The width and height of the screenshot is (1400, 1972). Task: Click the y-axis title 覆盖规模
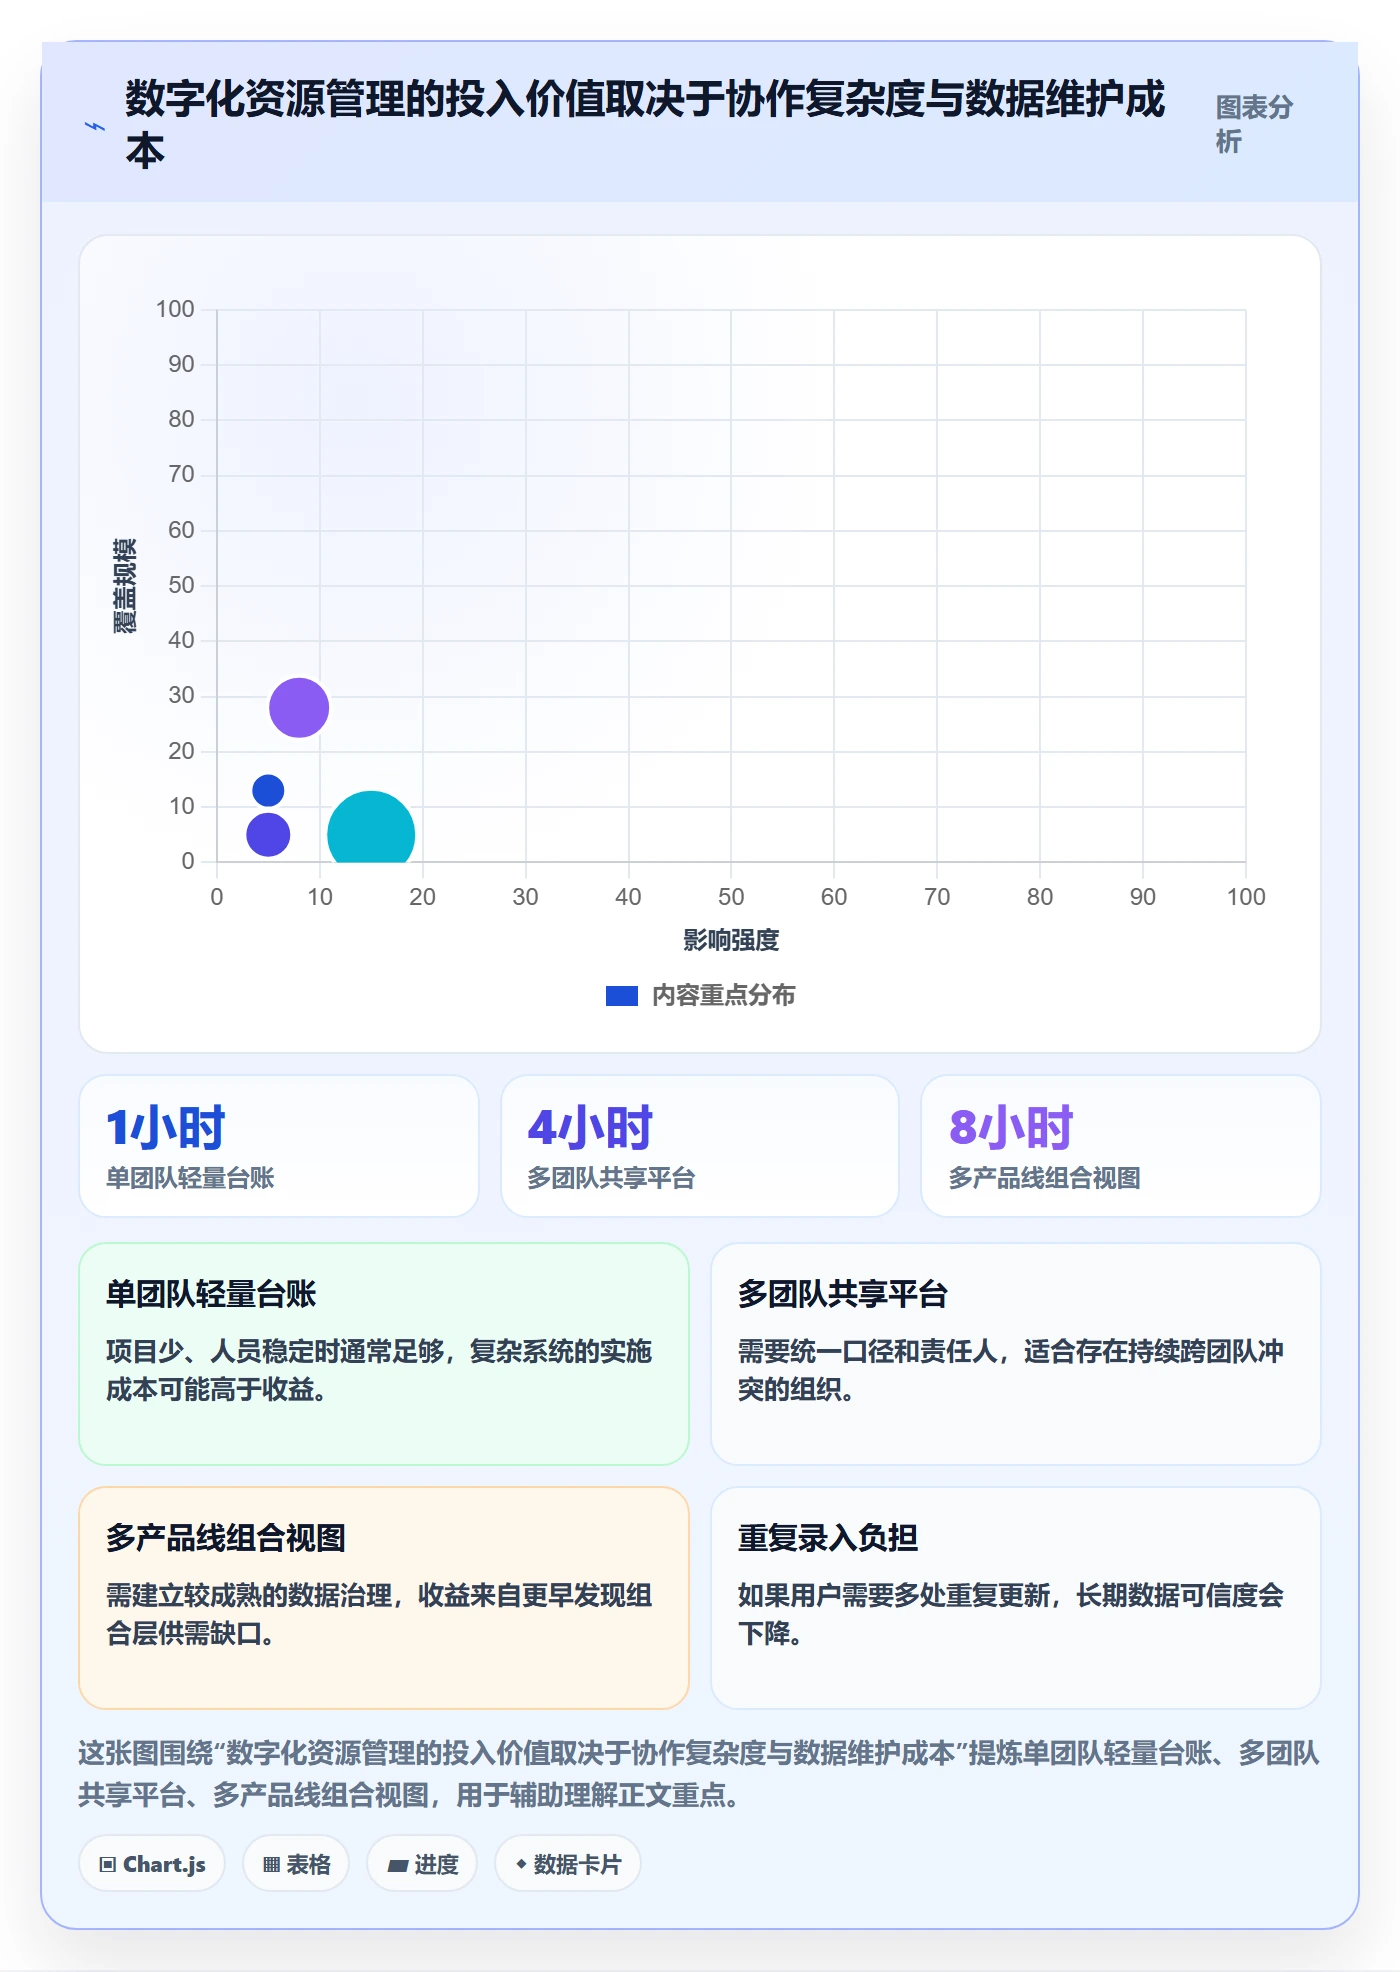coord(124,586)
